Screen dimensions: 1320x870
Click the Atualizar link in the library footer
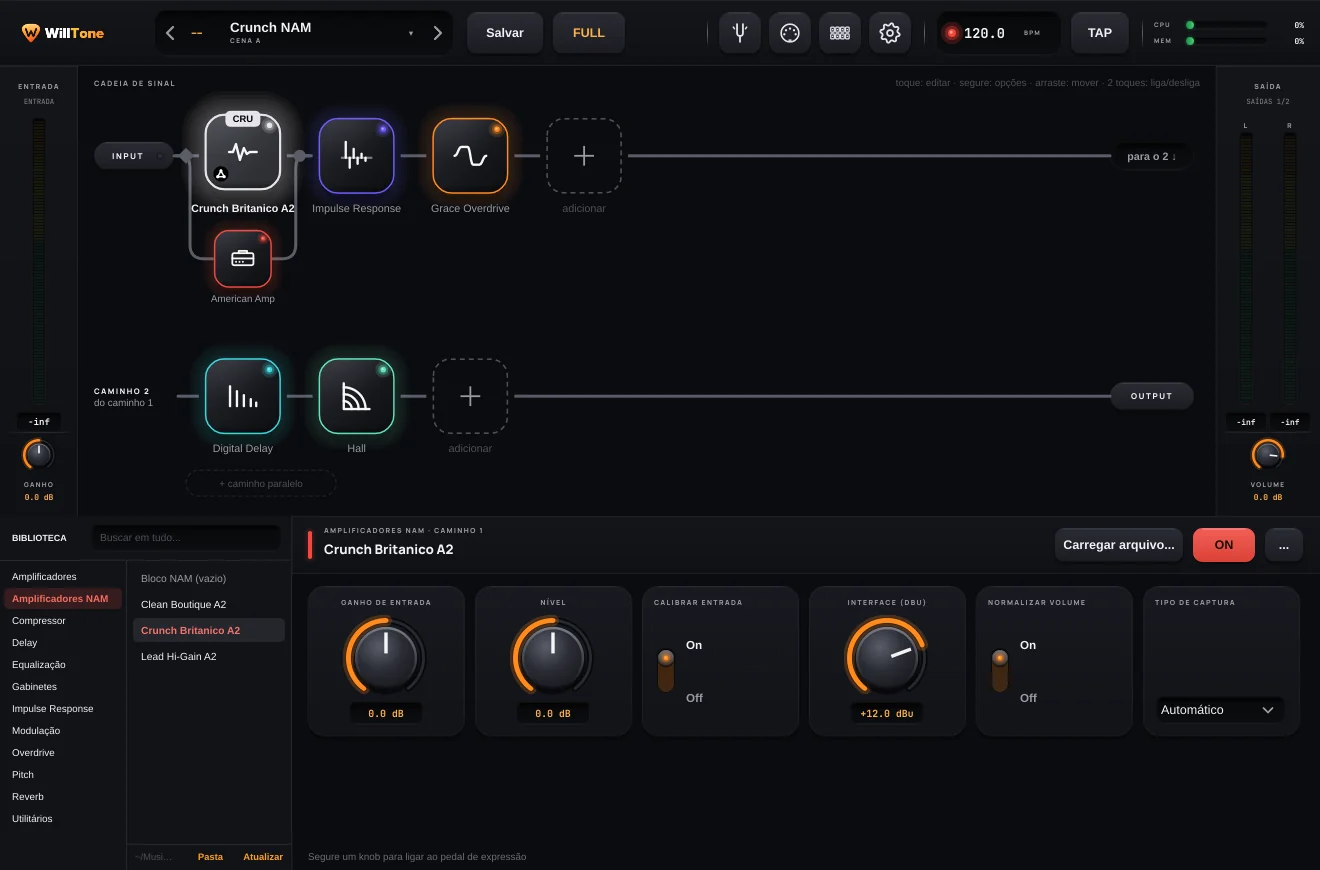263,857
